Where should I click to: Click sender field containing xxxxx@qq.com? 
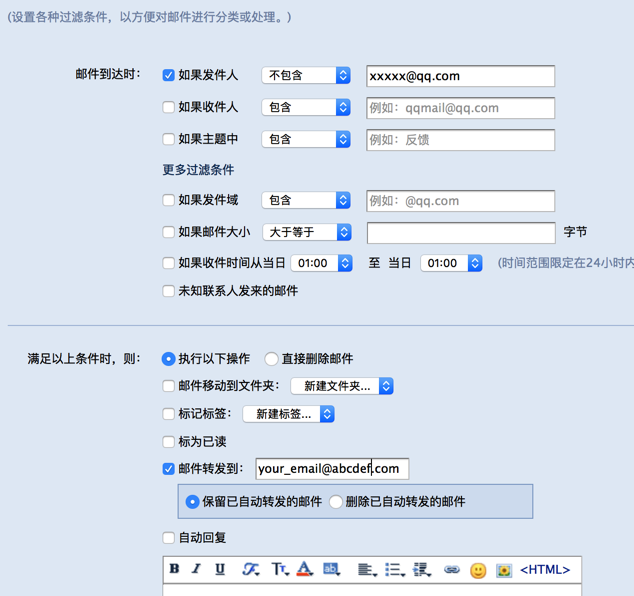(x=461, y=76)
